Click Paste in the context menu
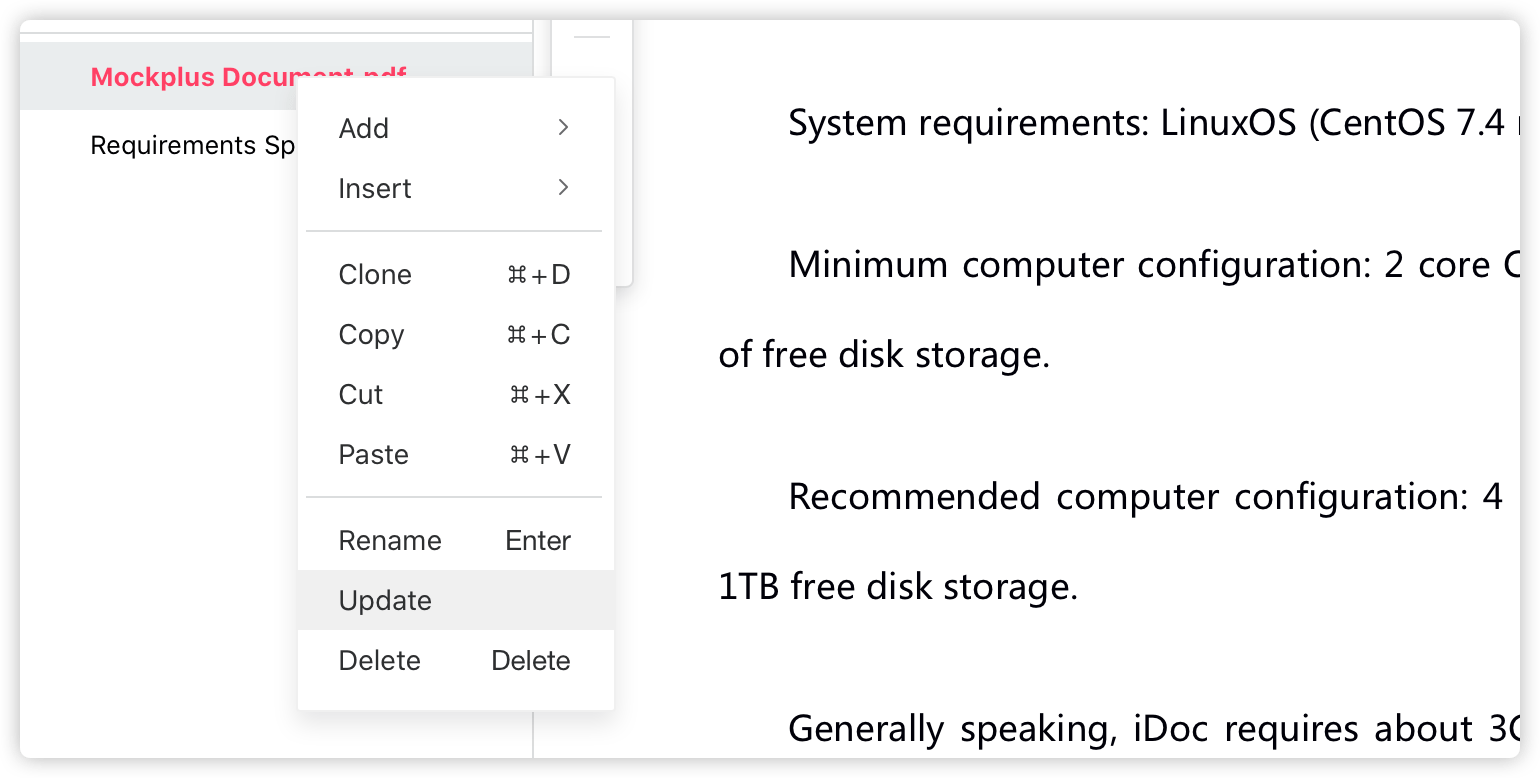Viewport: 1540px width, 778px height. 374,455
